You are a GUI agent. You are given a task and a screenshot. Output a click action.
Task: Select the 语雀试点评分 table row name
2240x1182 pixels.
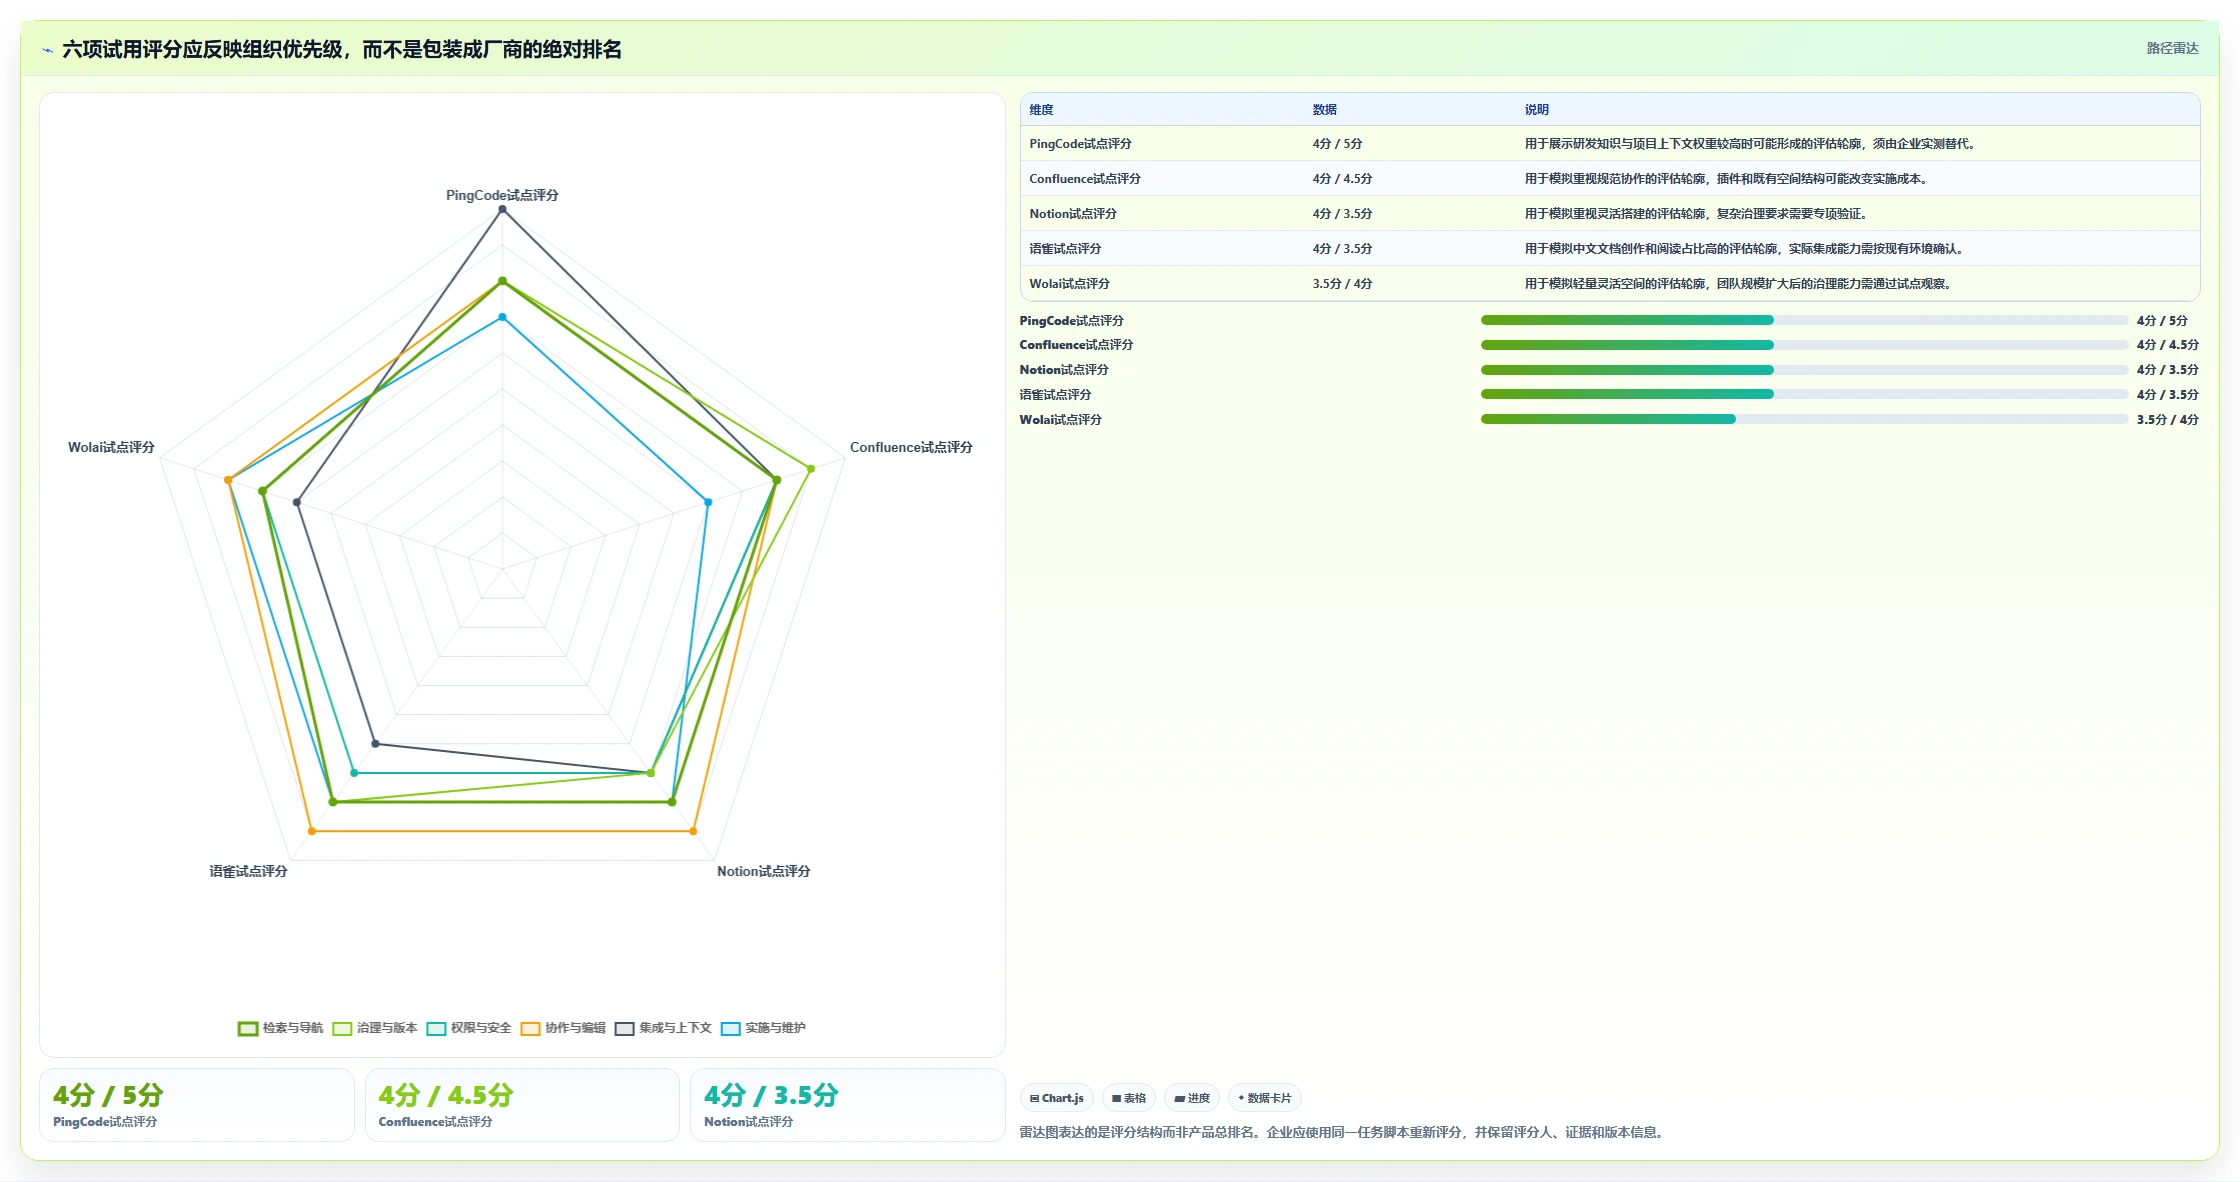[1065, 249]
